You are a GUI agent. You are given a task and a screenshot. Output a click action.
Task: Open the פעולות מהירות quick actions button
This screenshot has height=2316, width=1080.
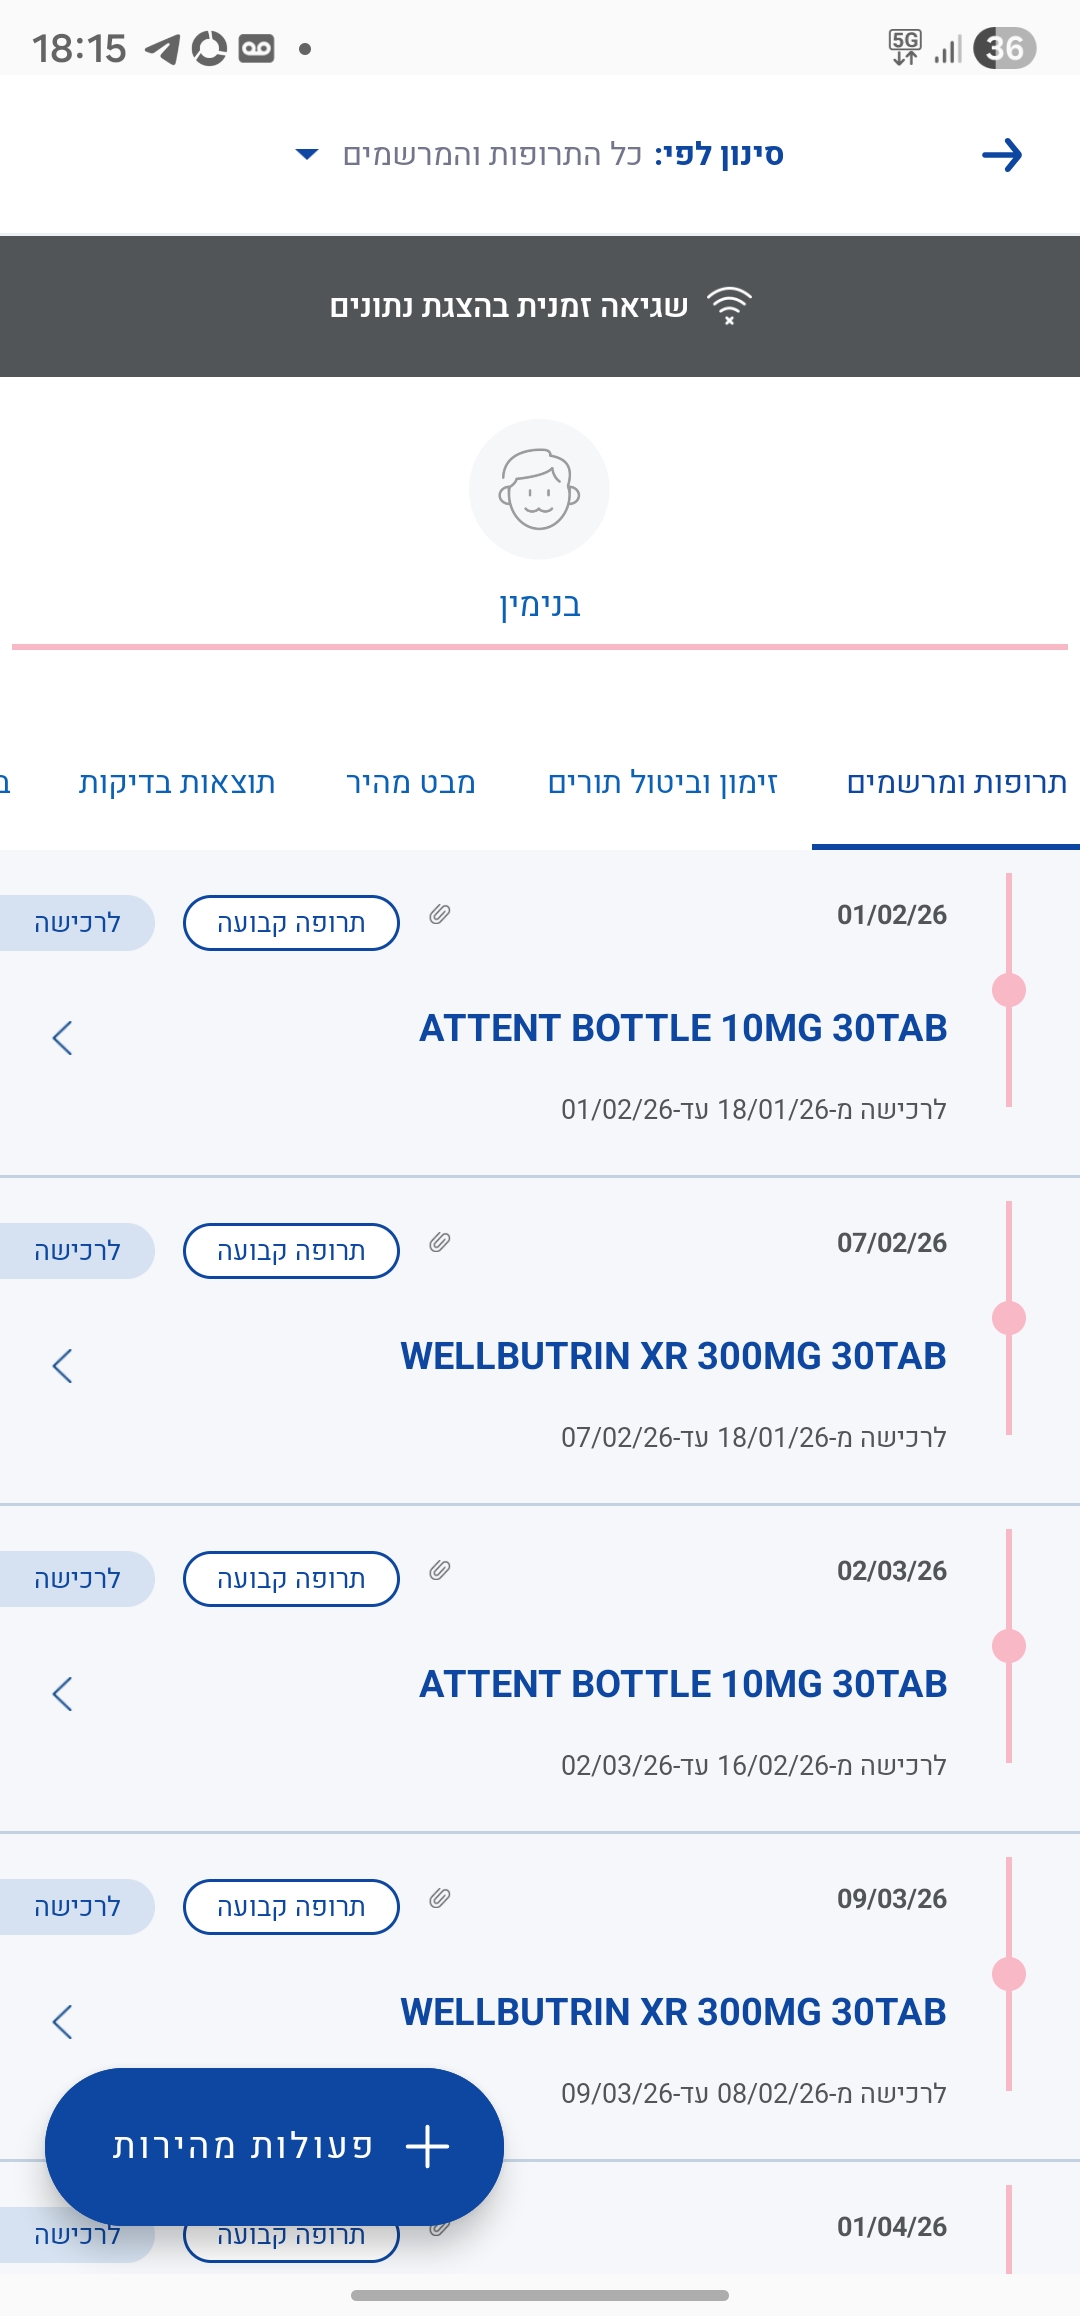(x=274, y=2146)
